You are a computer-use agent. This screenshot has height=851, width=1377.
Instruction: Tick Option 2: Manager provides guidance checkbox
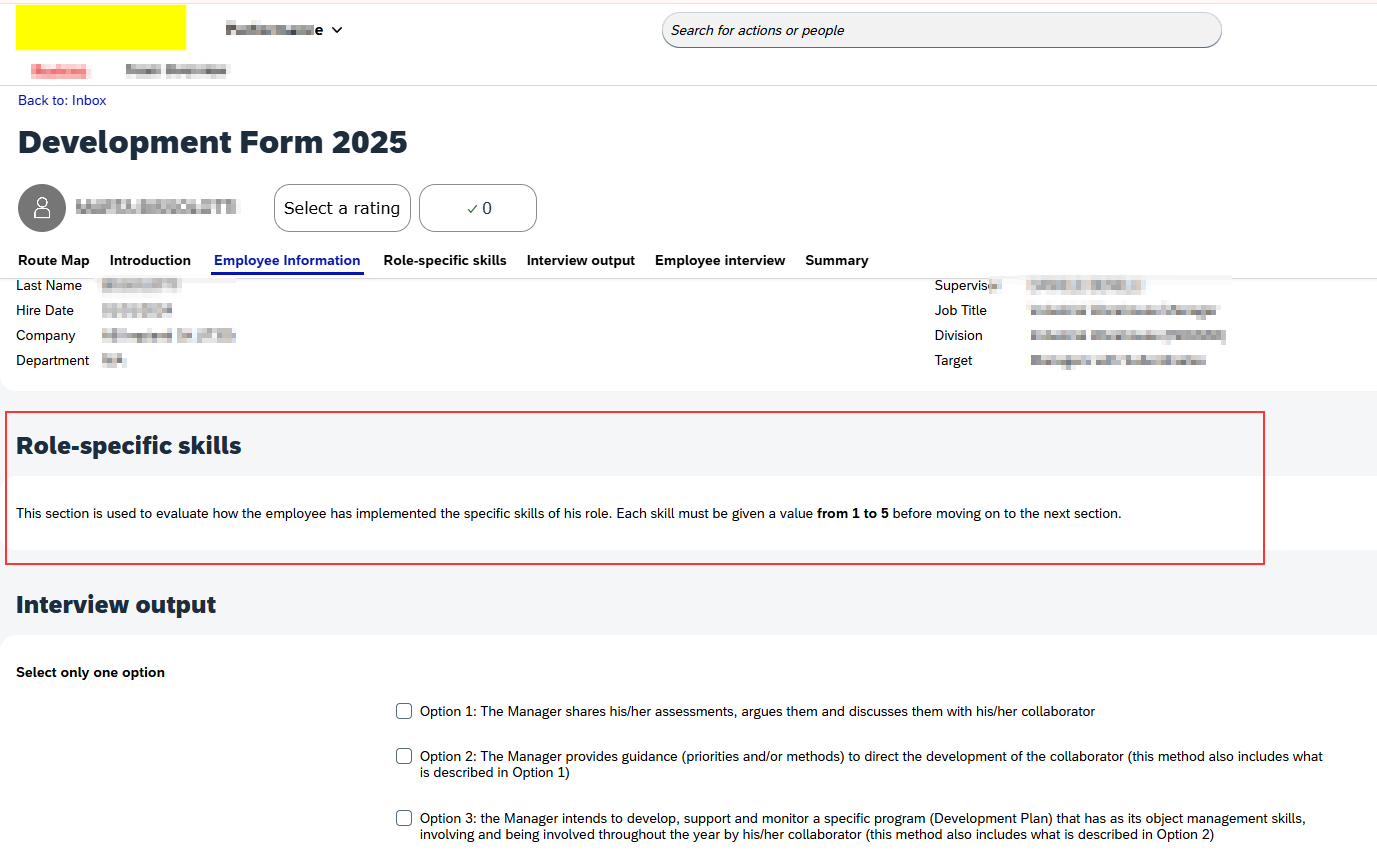[404, 756]
